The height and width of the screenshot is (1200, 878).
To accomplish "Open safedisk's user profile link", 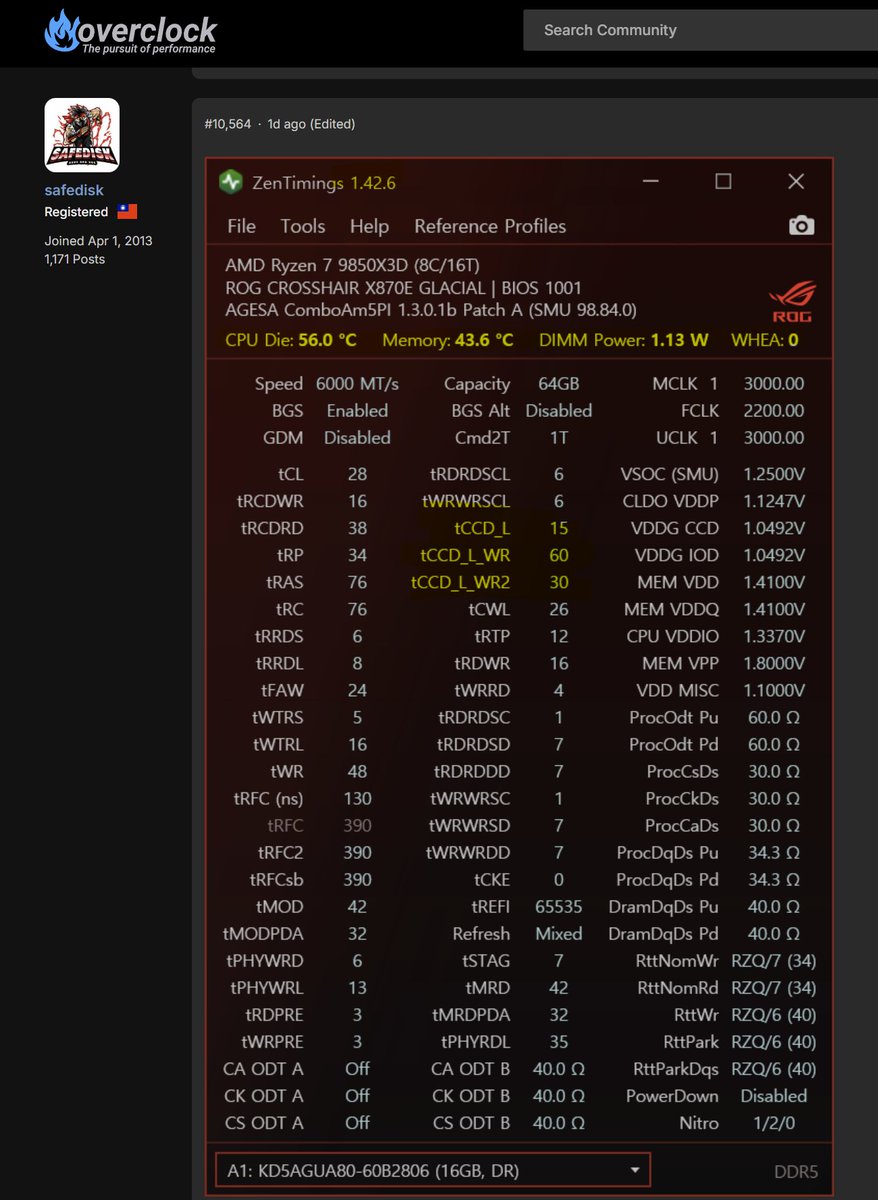I will tap(74, 190).
